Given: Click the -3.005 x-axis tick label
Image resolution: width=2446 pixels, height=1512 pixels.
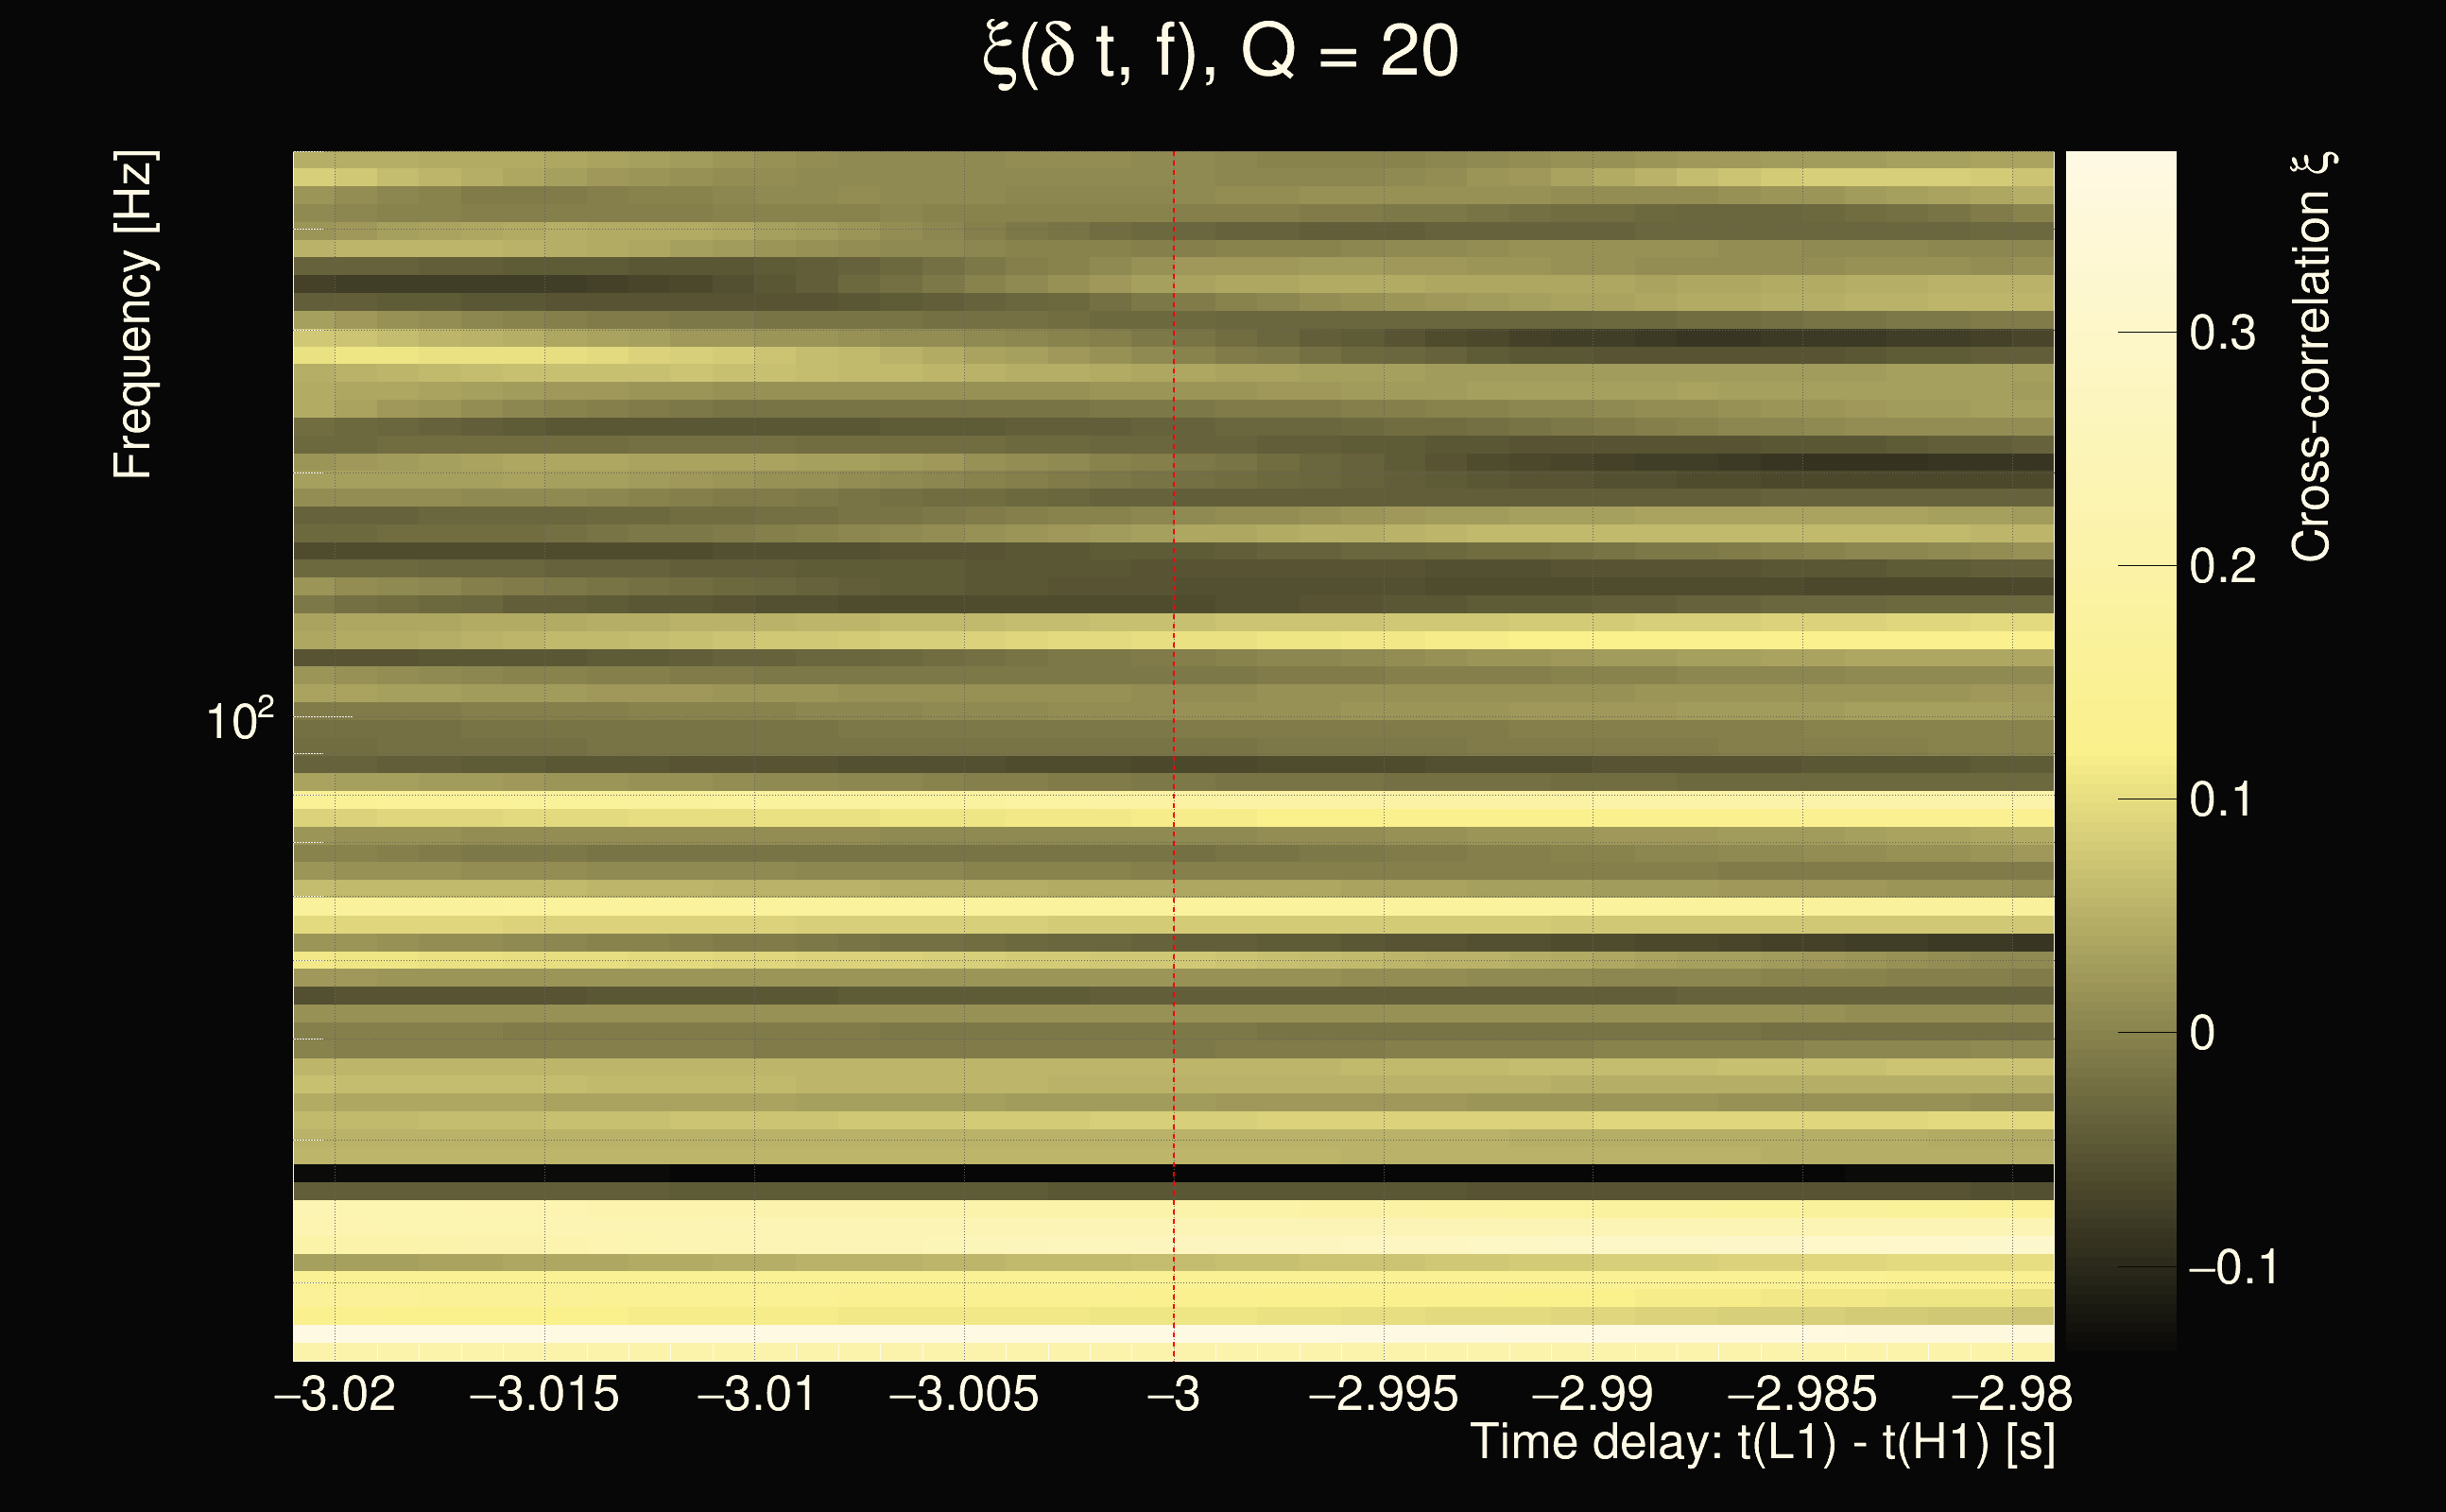Looking at the screenshot, I should click(964, 1394).
